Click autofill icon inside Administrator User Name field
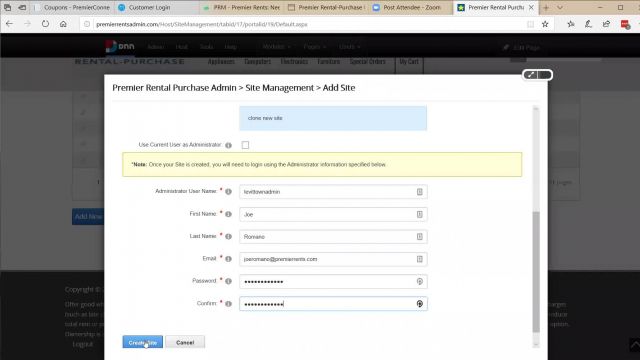 pyautogui.click(x=420, y=192)
